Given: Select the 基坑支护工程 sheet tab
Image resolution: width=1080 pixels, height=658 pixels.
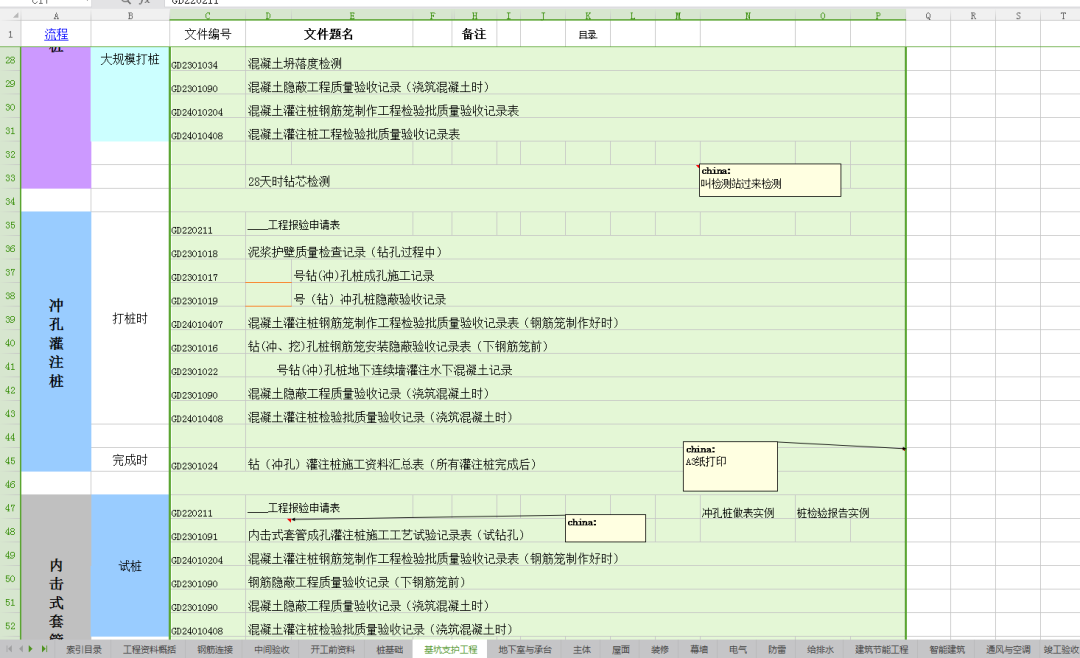Looking at the screenshot, I should (x=450, y=650).
